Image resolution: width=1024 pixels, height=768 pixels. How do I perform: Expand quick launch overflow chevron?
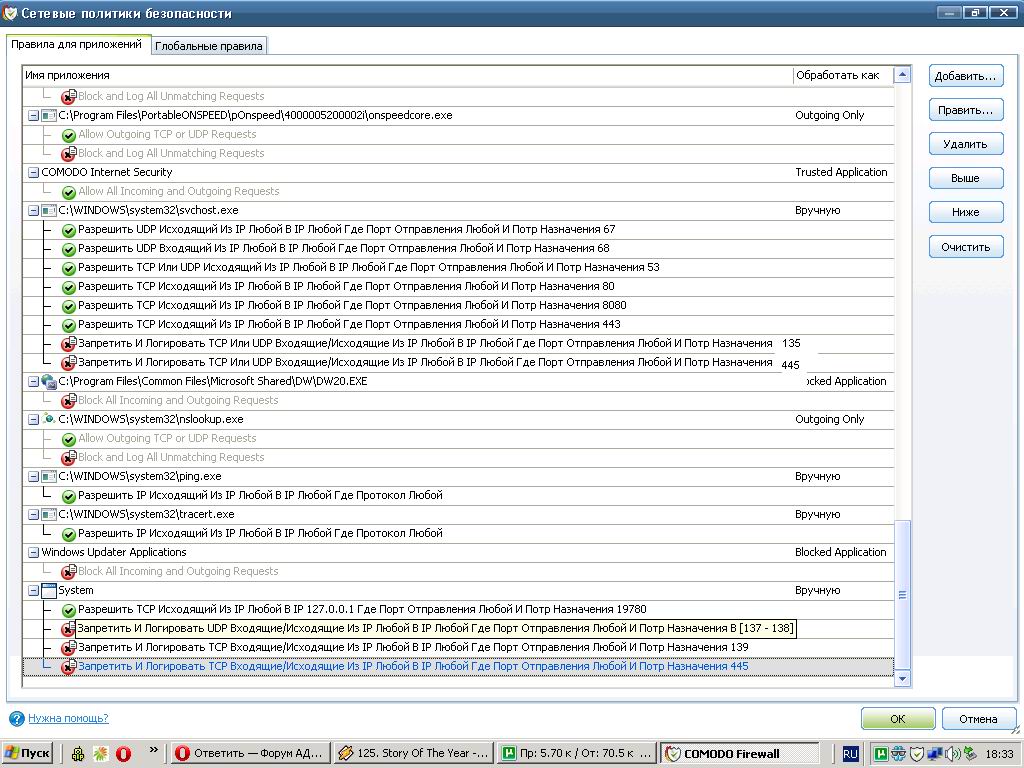[154, 750]
